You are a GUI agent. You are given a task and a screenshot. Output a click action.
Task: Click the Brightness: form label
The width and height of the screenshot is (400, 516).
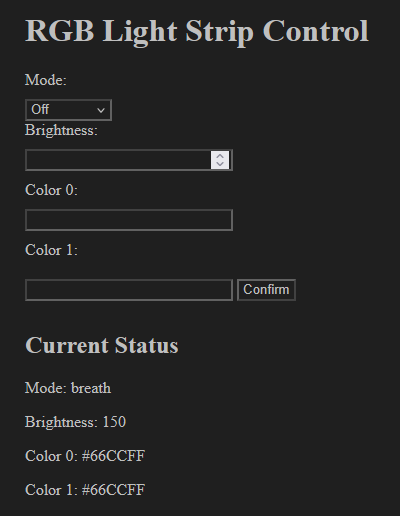tap(61, 130)
